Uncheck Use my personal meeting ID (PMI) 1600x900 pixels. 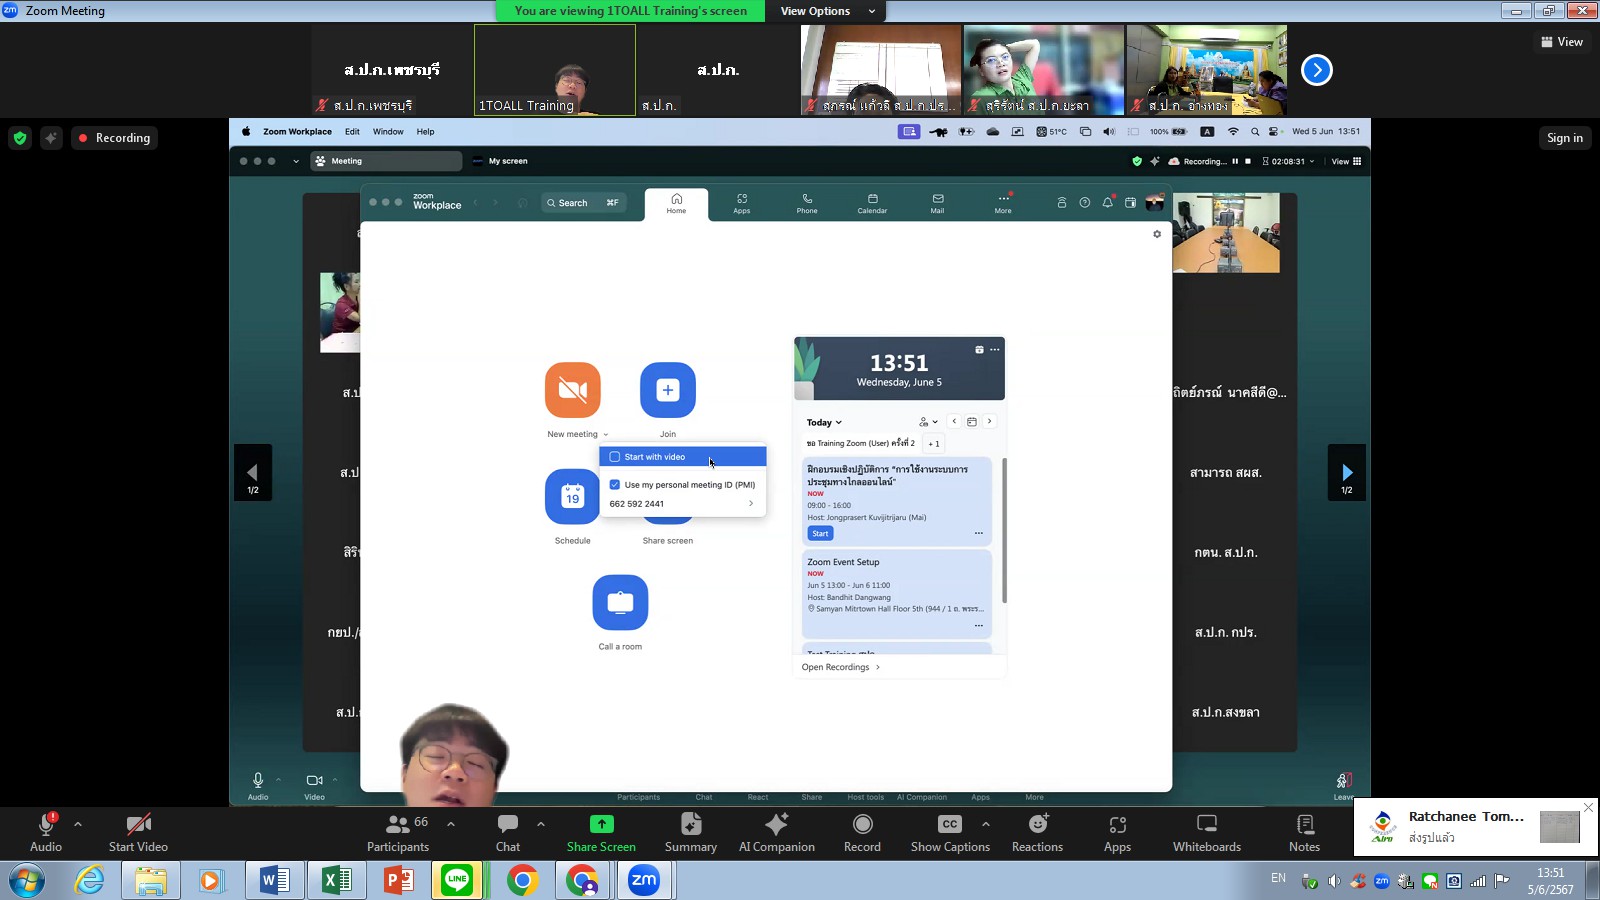point(615,485)
